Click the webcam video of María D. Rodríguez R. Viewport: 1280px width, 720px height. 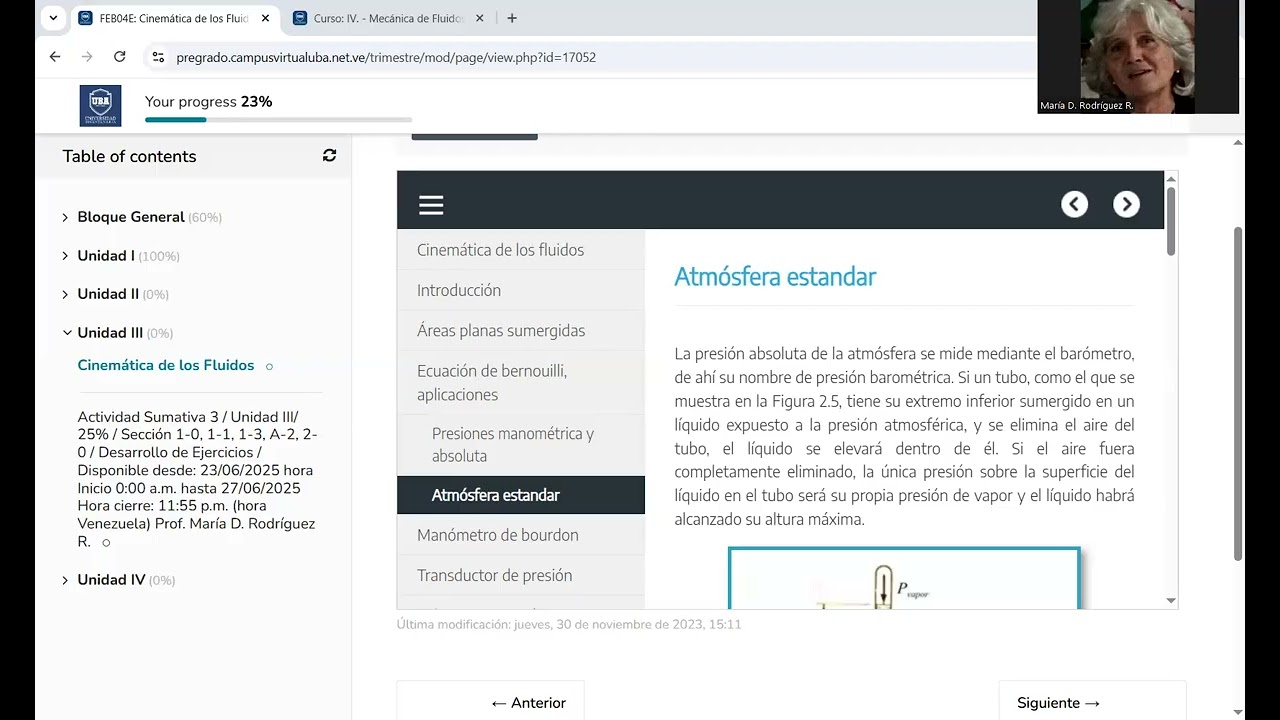click(1138, 57)
